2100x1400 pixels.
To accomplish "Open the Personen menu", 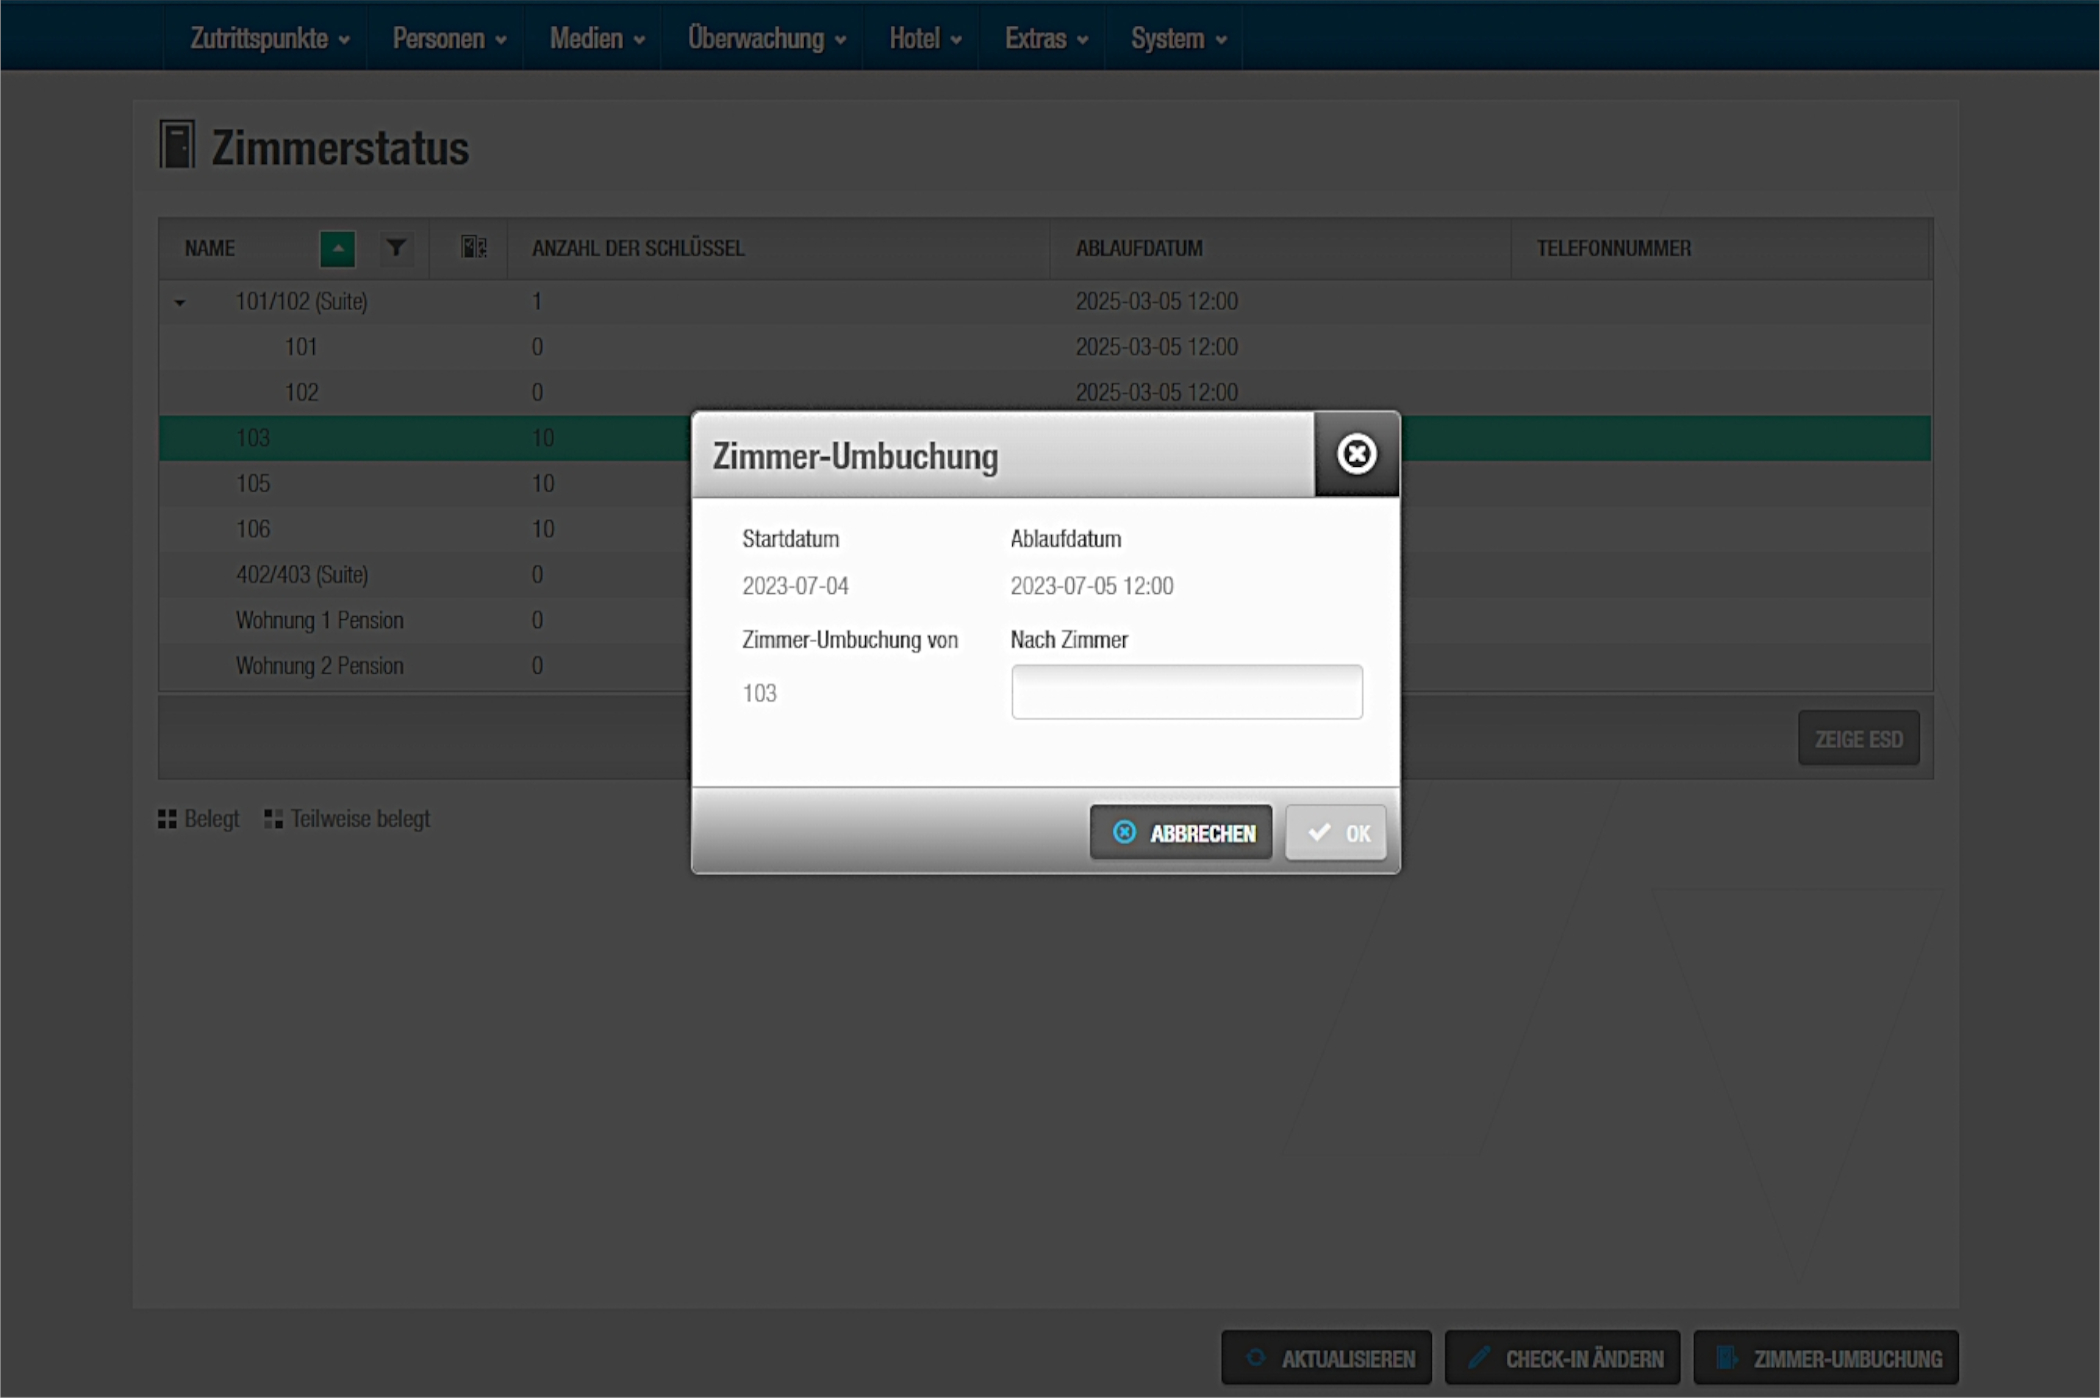I will point(448,38).
